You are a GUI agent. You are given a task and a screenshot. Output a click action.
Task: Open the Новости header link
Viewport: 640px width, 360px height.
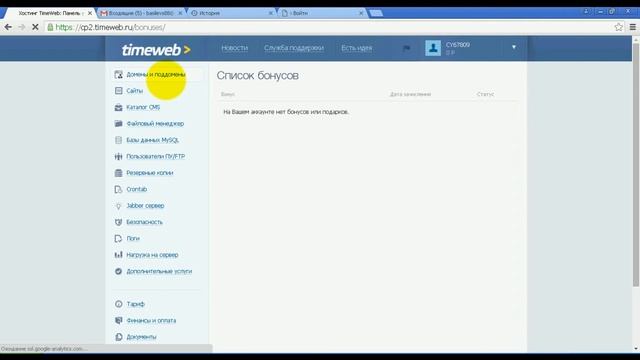235,48
